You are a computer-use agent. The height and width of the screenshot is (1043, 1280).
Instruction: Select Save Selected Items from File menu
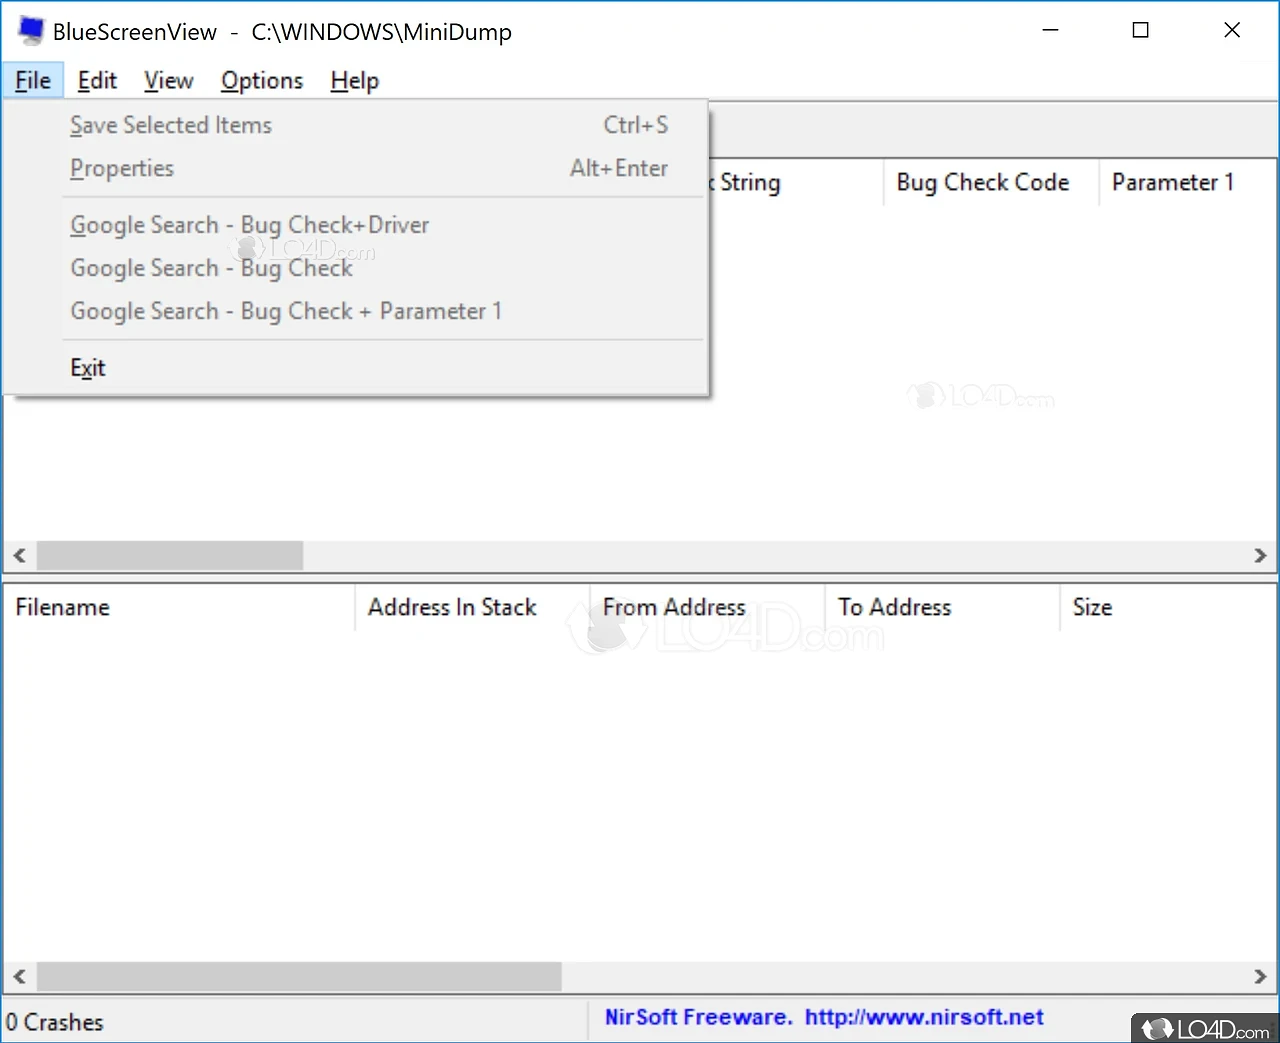click(x=171, y=124)
